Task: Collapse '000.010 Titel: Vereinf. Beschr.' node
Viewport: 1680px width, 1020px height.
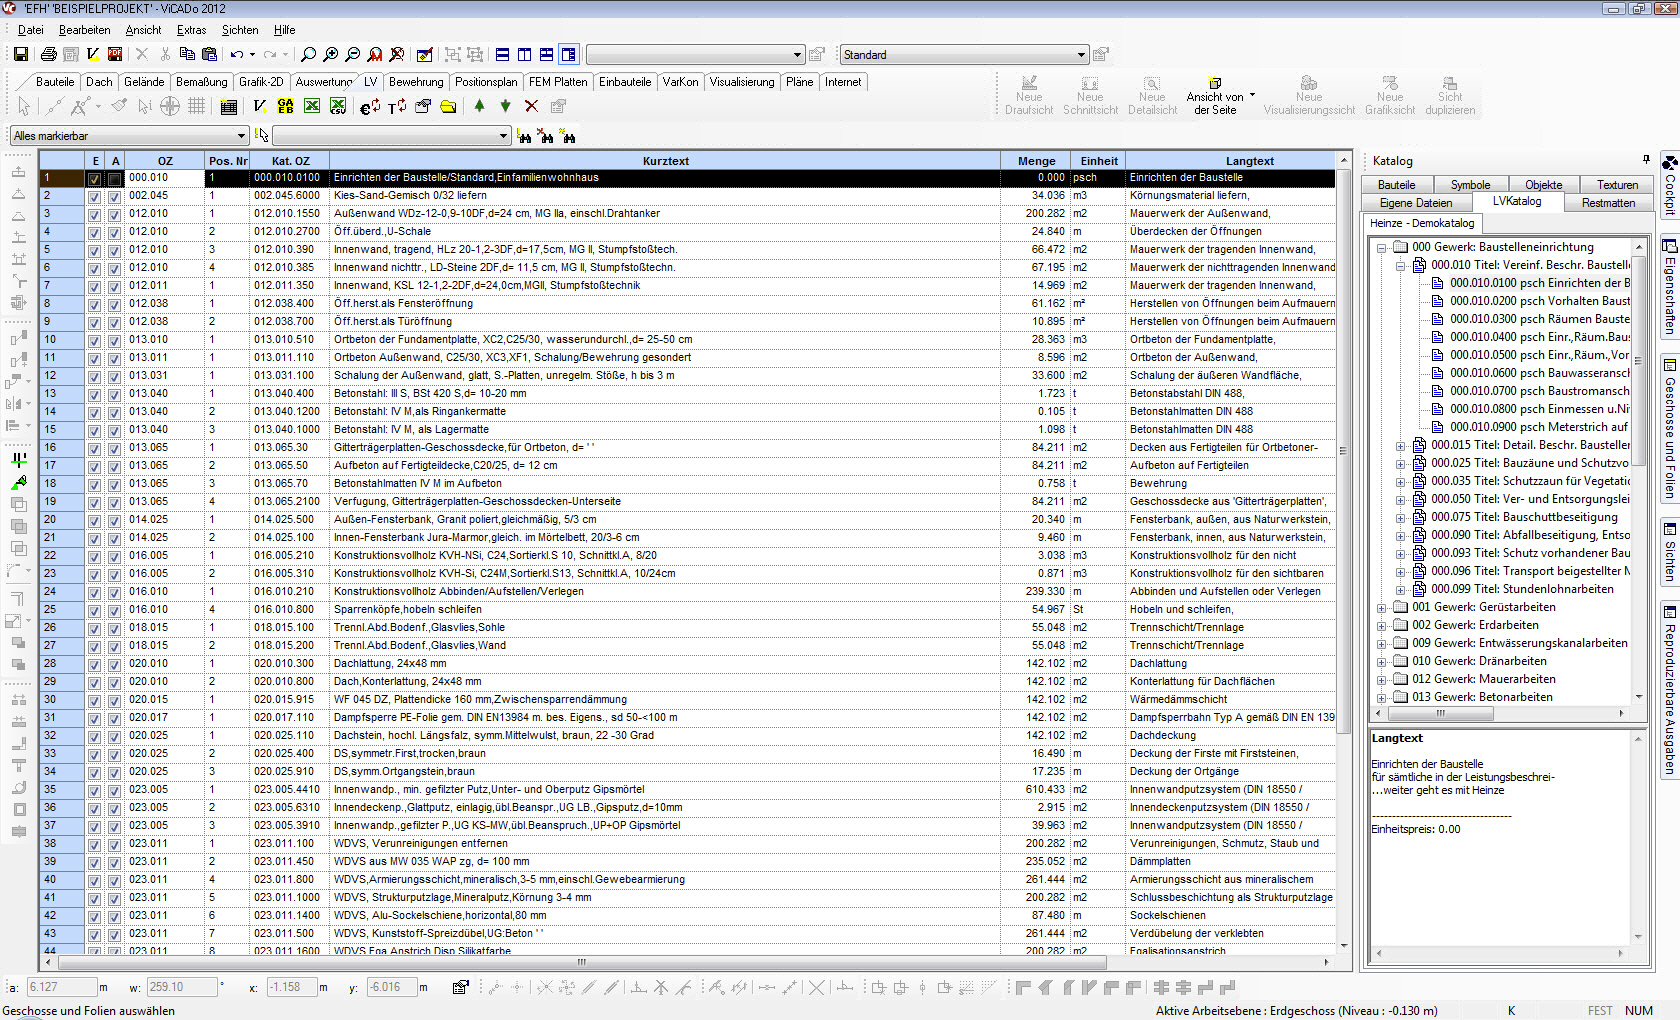Action: 1401,265
